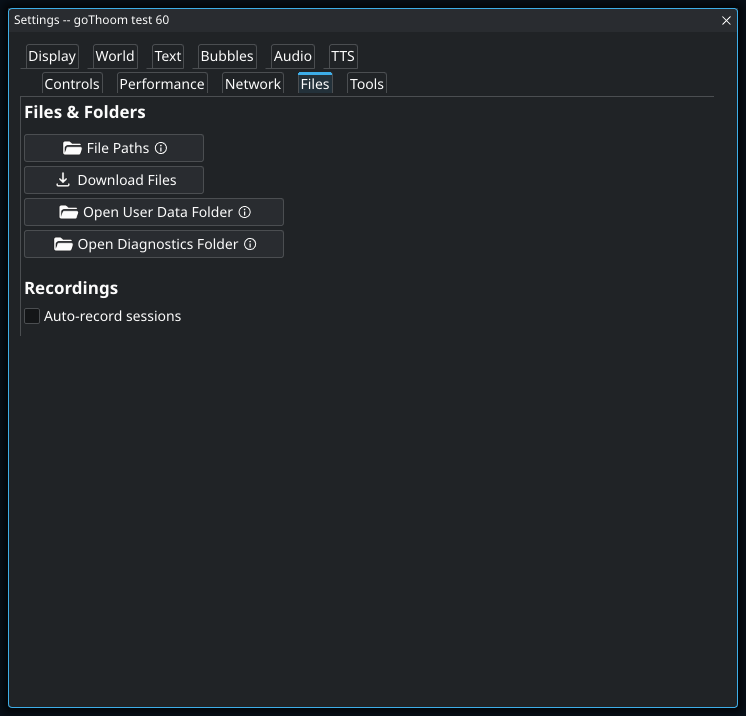Open the Audio tab
Viewport: 746px width, 716px height.
coord(292,56)
